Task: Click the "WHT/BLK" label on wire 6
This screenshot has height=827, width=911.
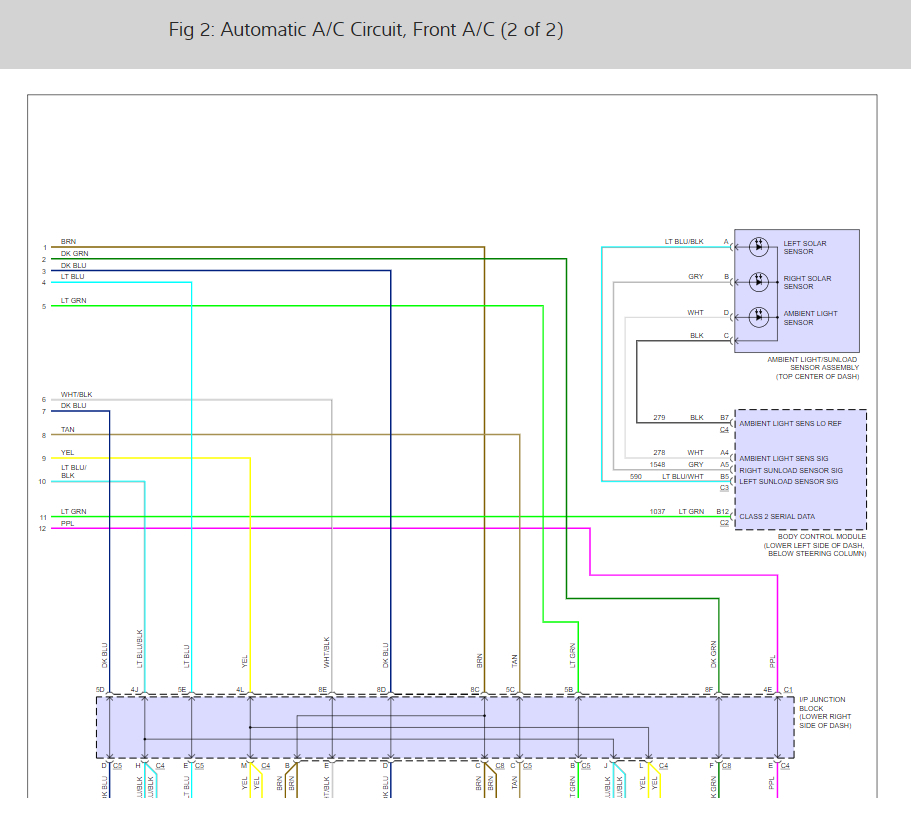Action: [x=77, y=395]
